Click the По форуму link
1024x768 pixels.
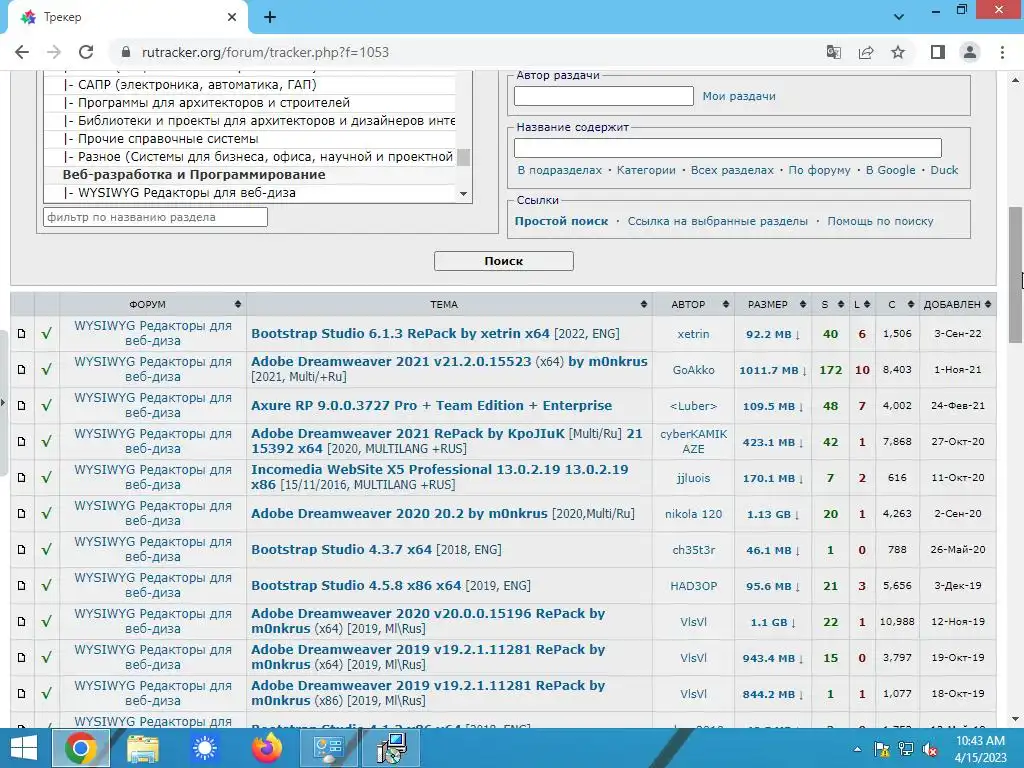point(819,170)
